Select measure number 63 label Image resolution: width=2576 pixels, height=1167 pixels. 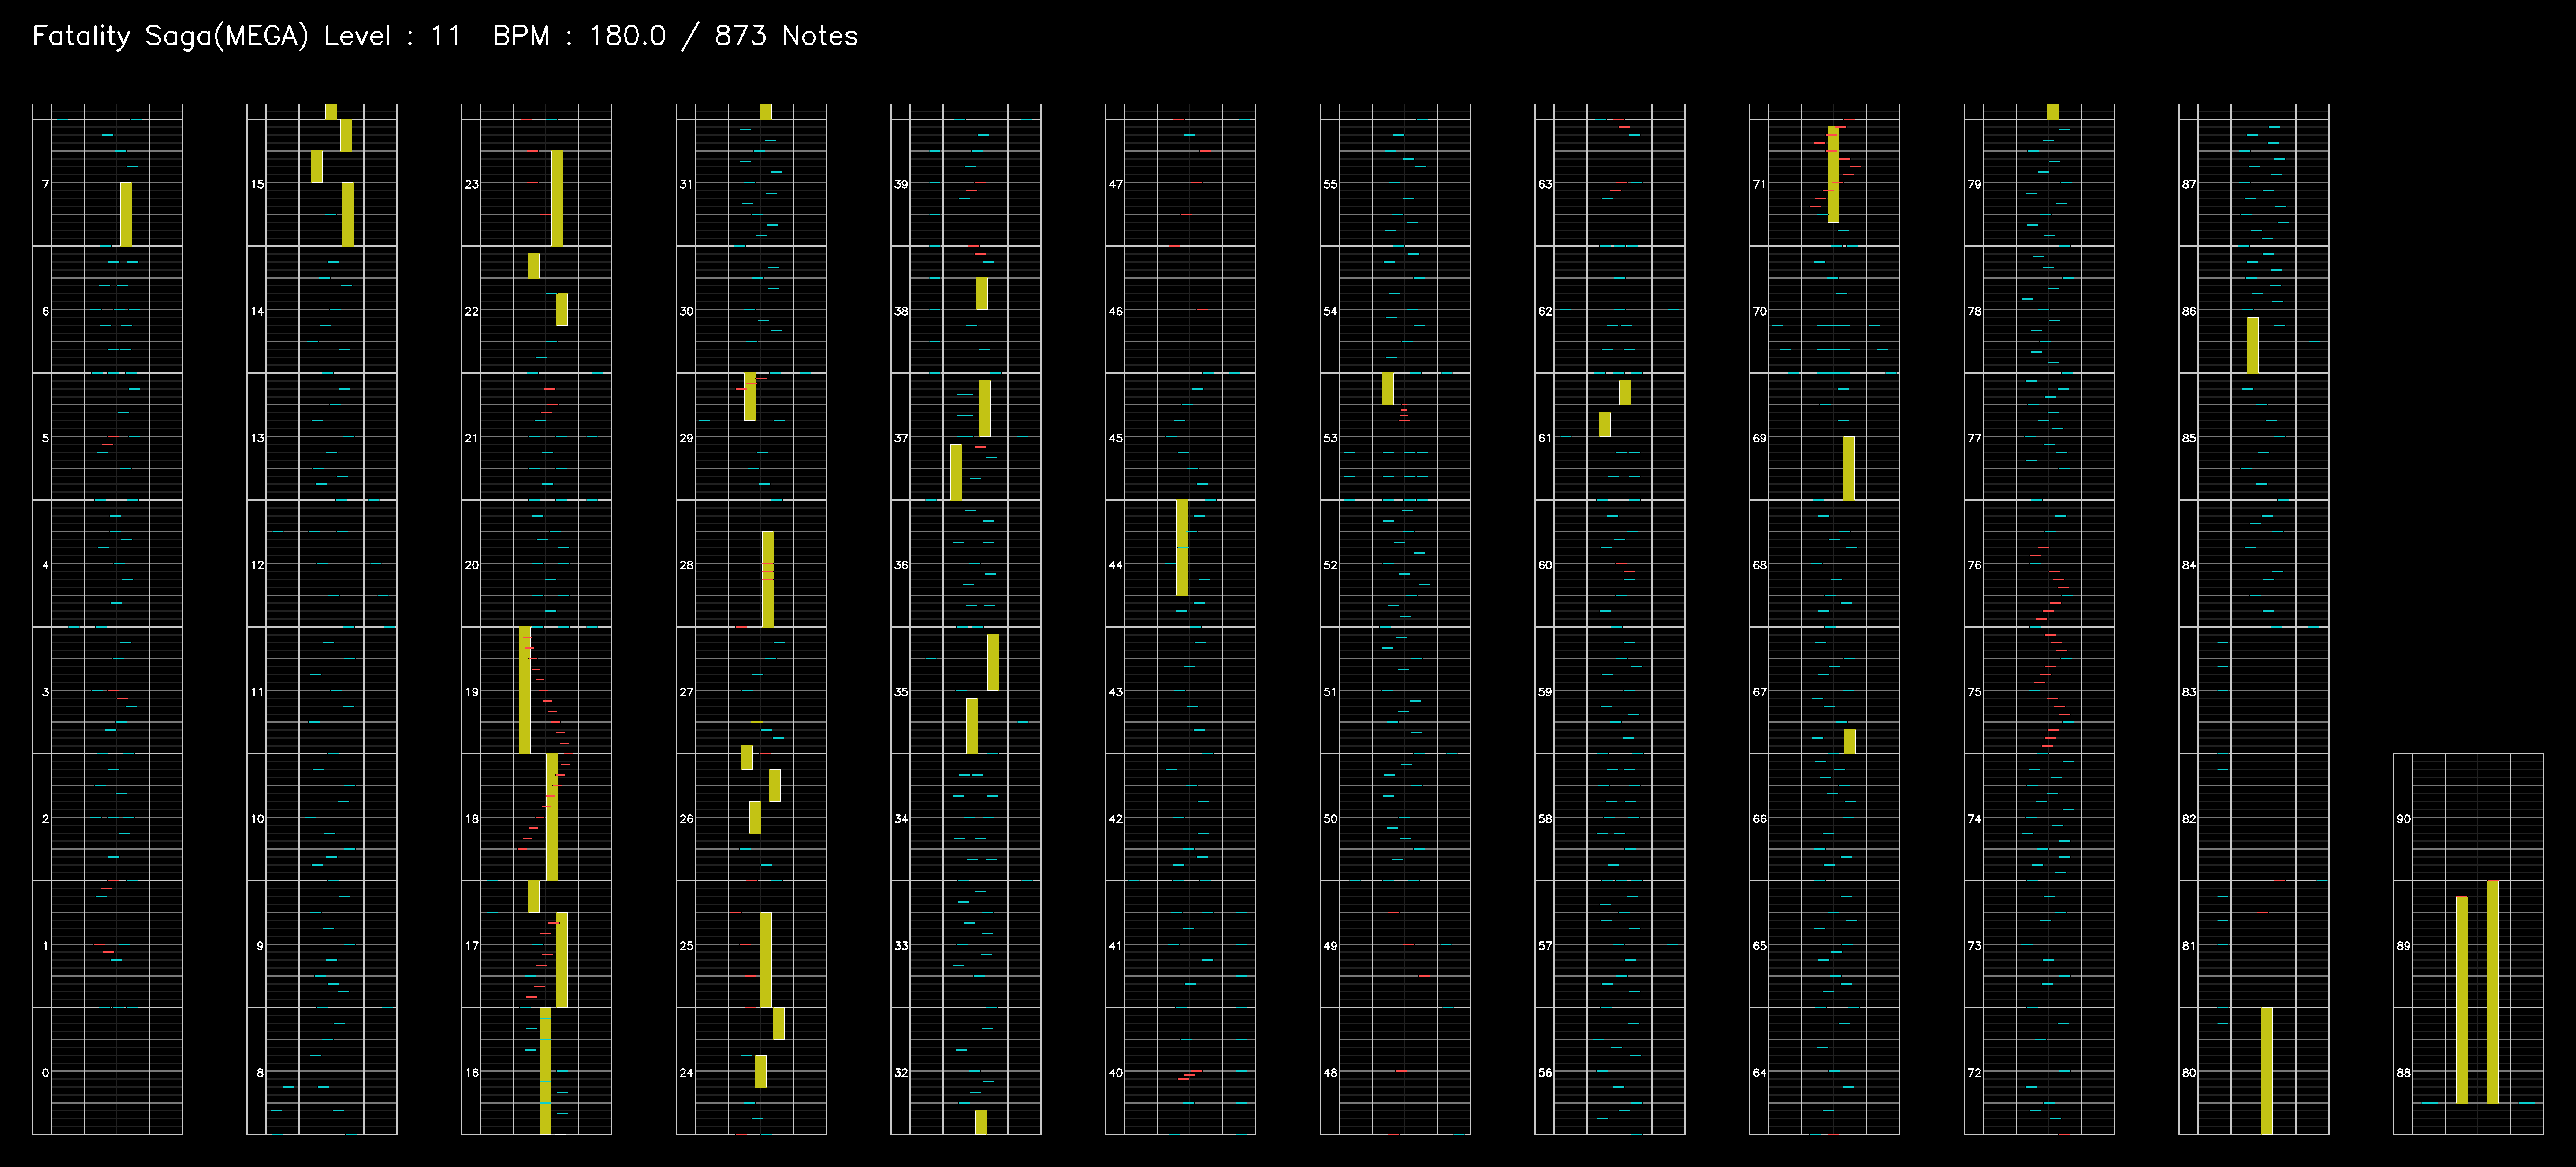click(1546, 184)
